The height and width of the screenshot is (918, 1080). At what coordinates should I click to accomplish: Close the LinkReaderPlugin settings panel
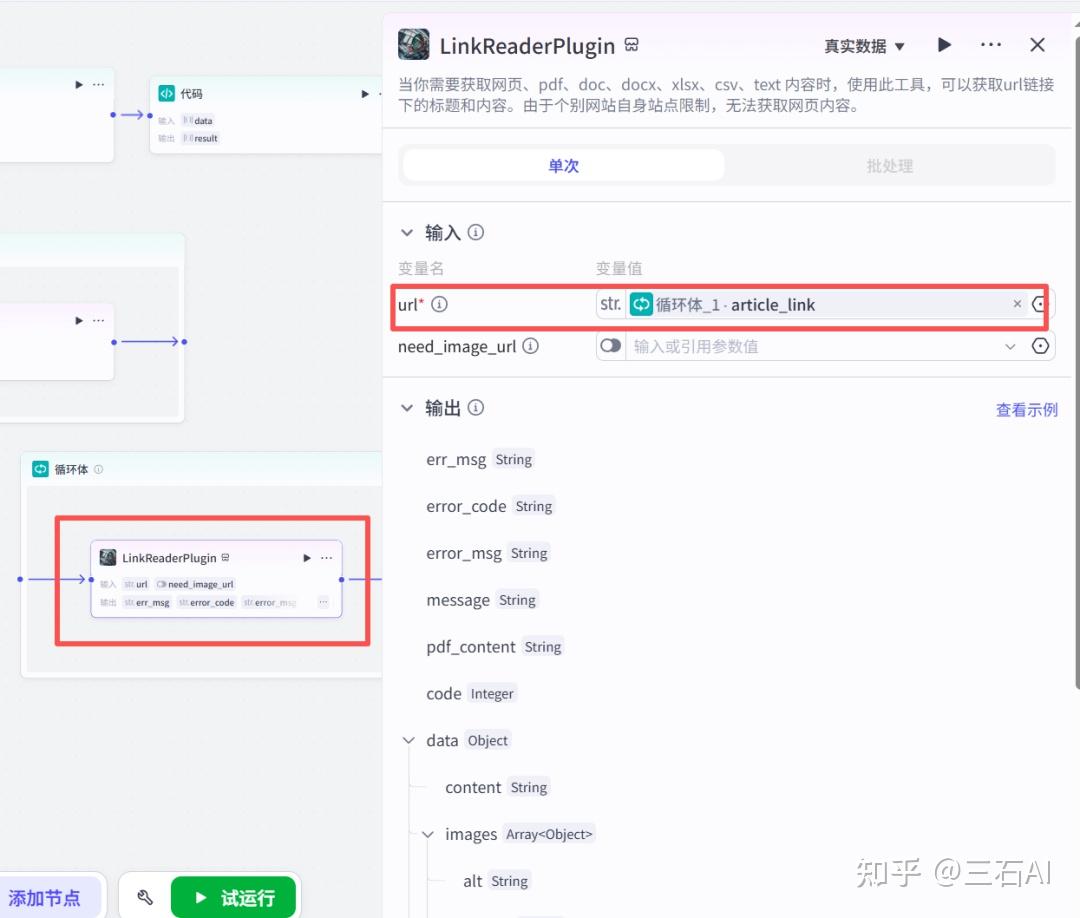tap(1037, 45)
